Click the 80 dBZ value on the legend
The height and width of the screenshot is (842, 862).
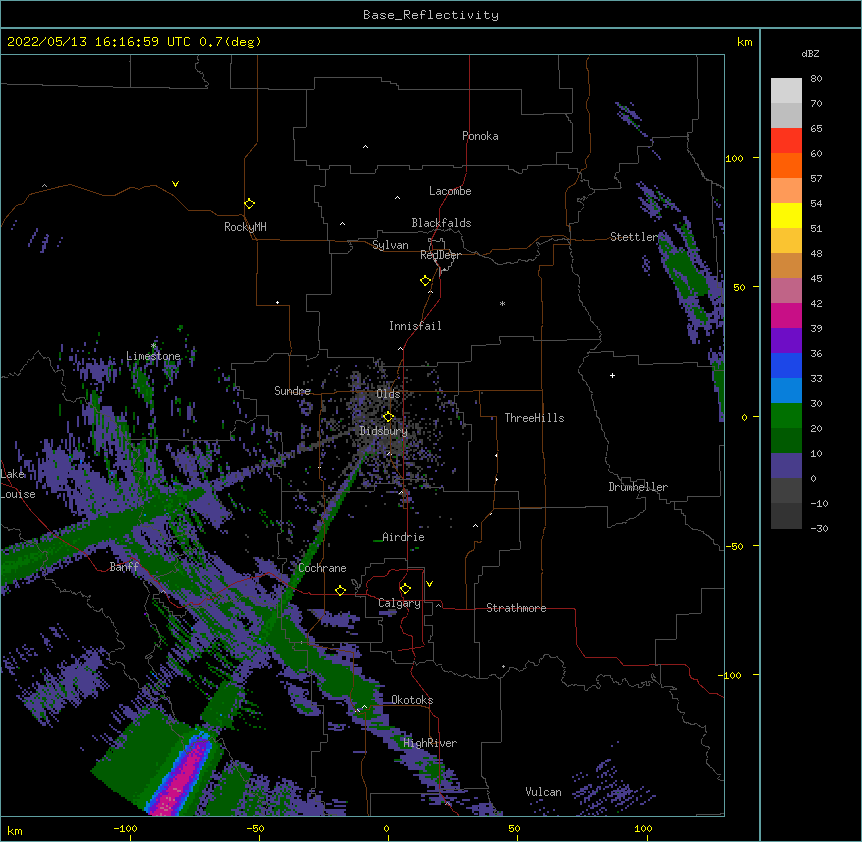(816, 79)
